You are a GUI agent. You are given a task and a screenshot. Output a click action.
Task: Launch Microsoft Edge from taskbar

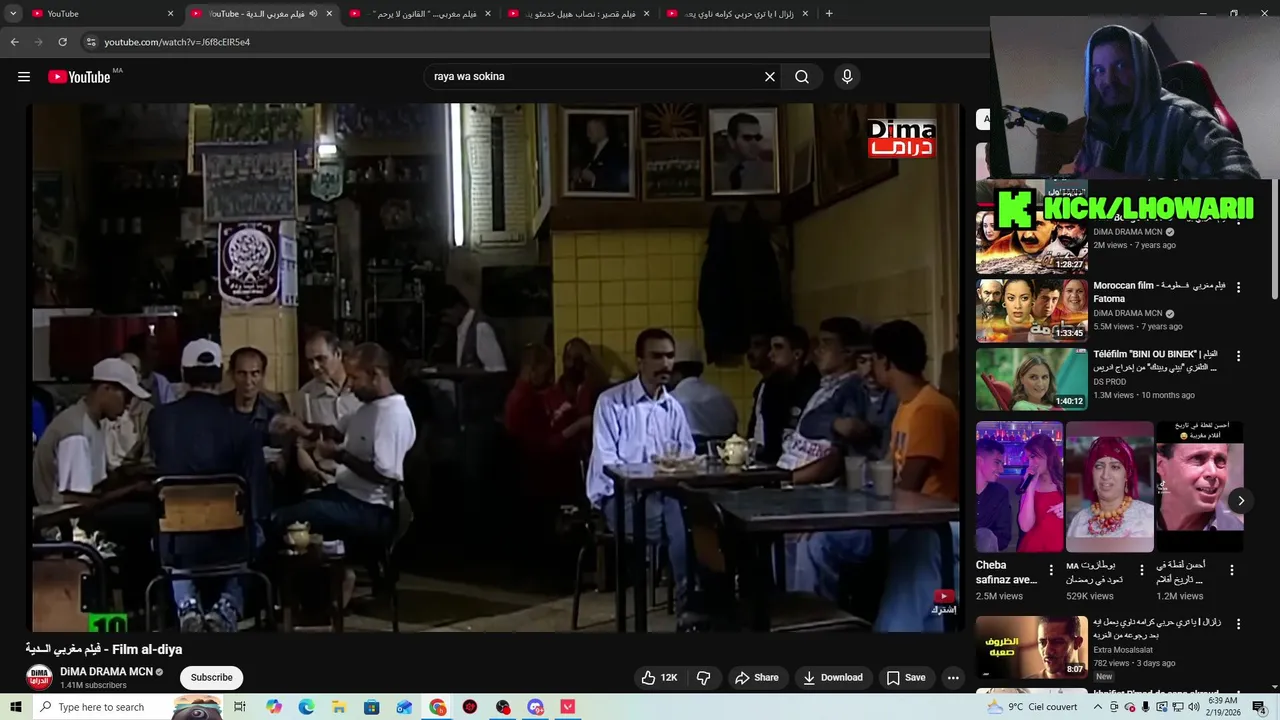306,707
